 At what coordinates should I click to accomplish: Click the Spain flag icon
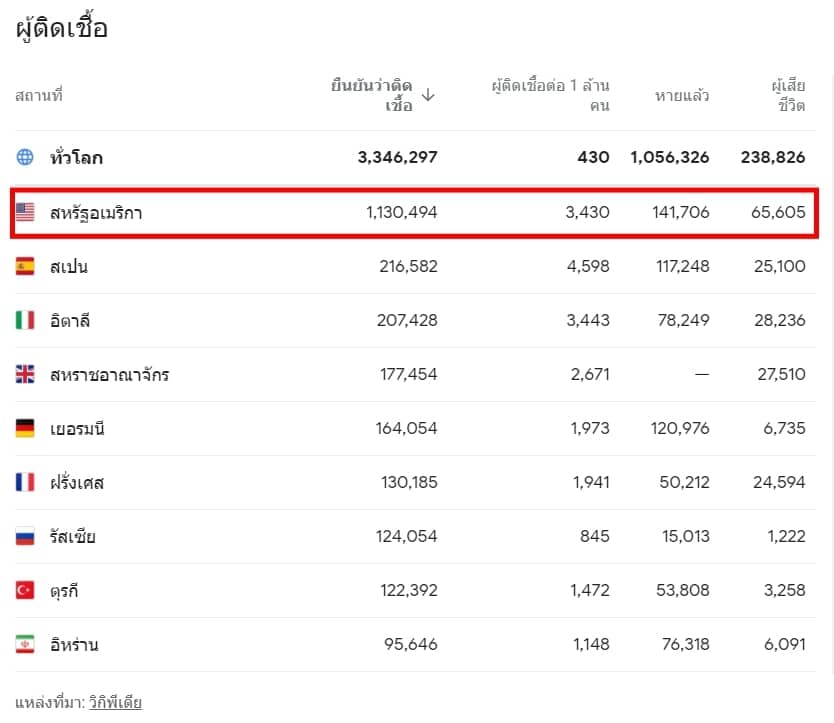coord(25,266)
